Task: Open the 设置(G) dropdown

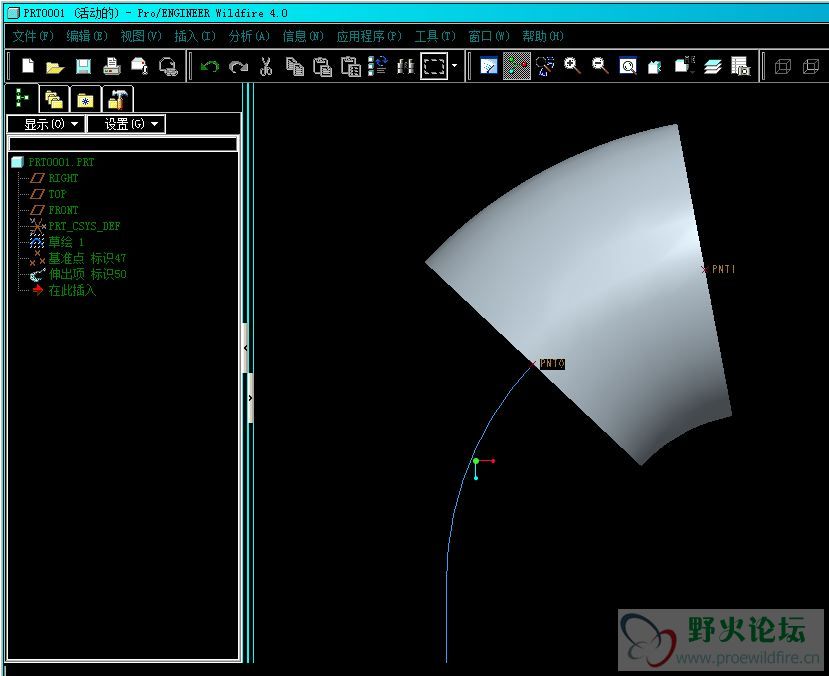Action: (126, 124)
